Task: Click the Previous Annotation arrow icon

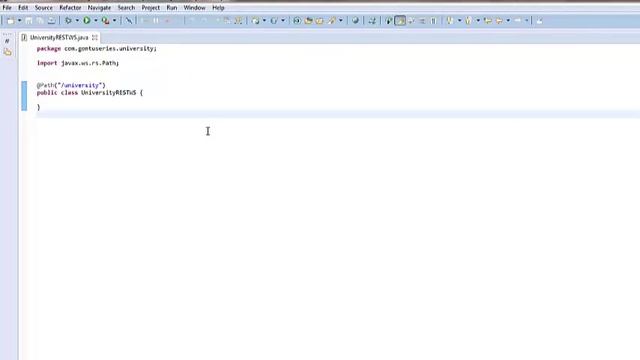Action: (469, 20)
